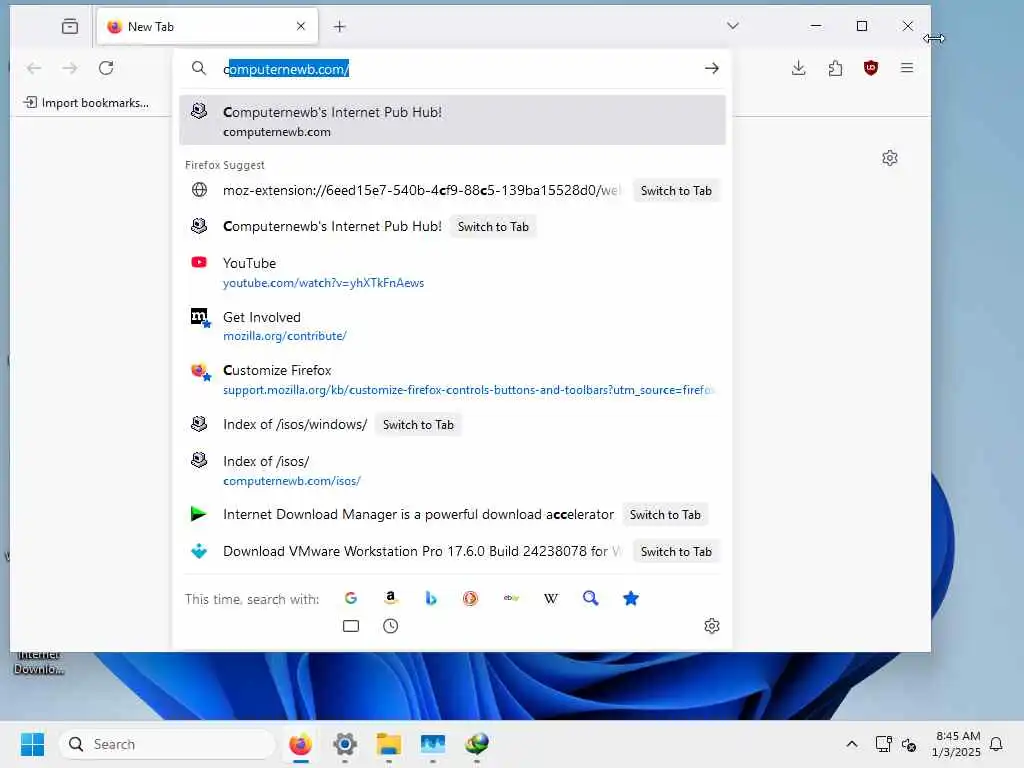
Task: Search history with clock icon
Action: pyautogui.click(x=391, y=626)
